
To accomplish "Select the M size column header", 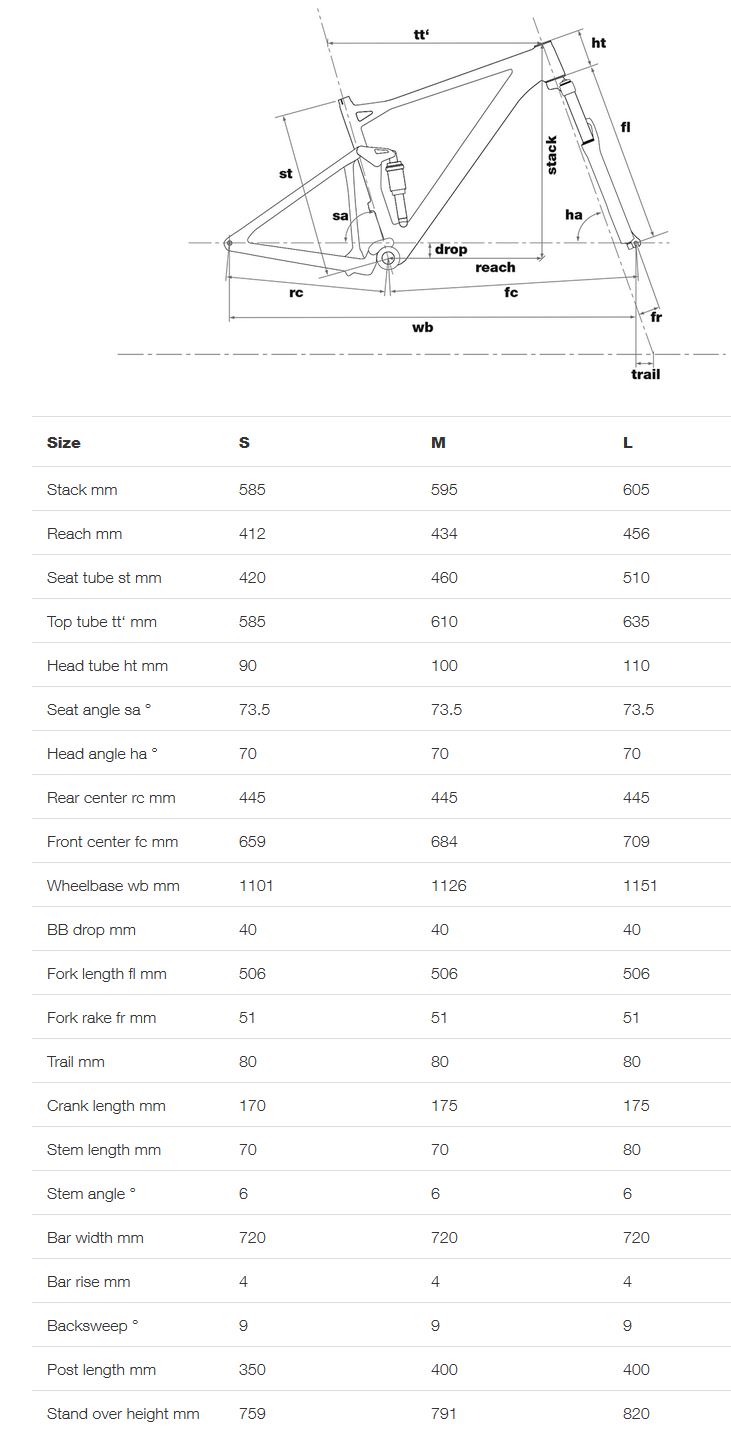I will [x=438, y=442].
